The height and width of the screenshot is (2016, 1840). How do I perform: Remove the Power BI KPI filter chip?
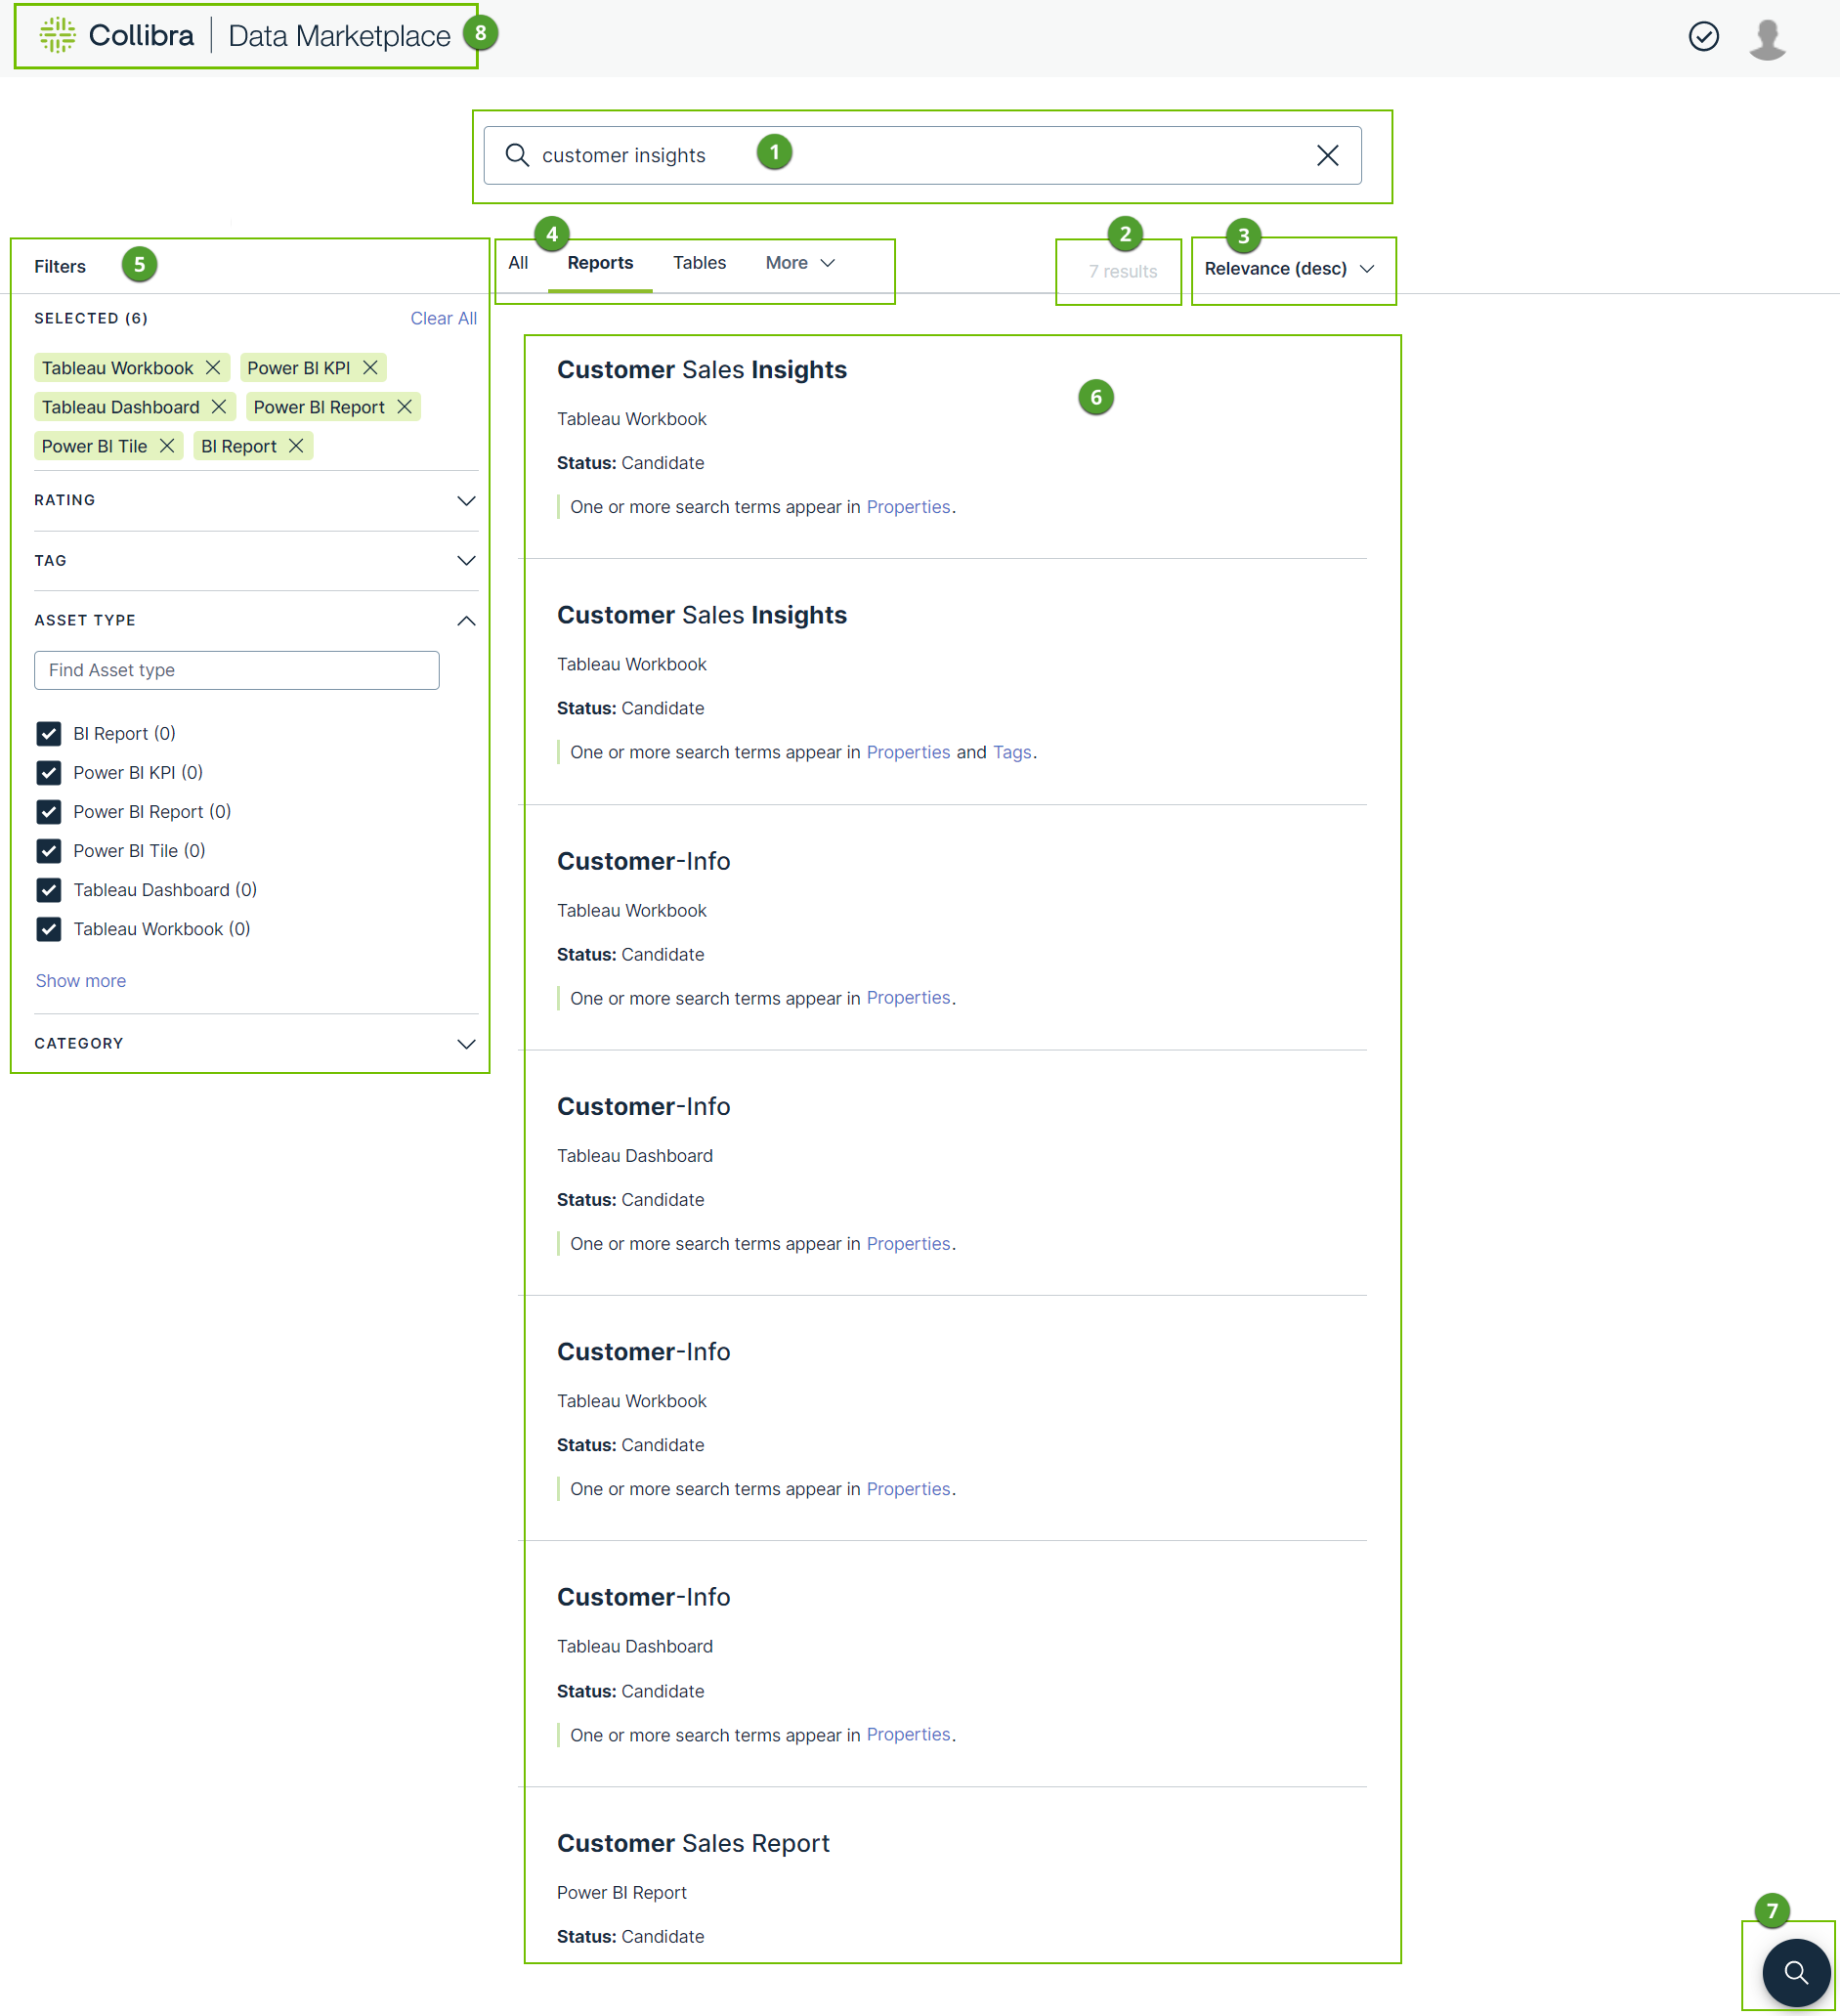pyautogui.click(x=370, y=368)
